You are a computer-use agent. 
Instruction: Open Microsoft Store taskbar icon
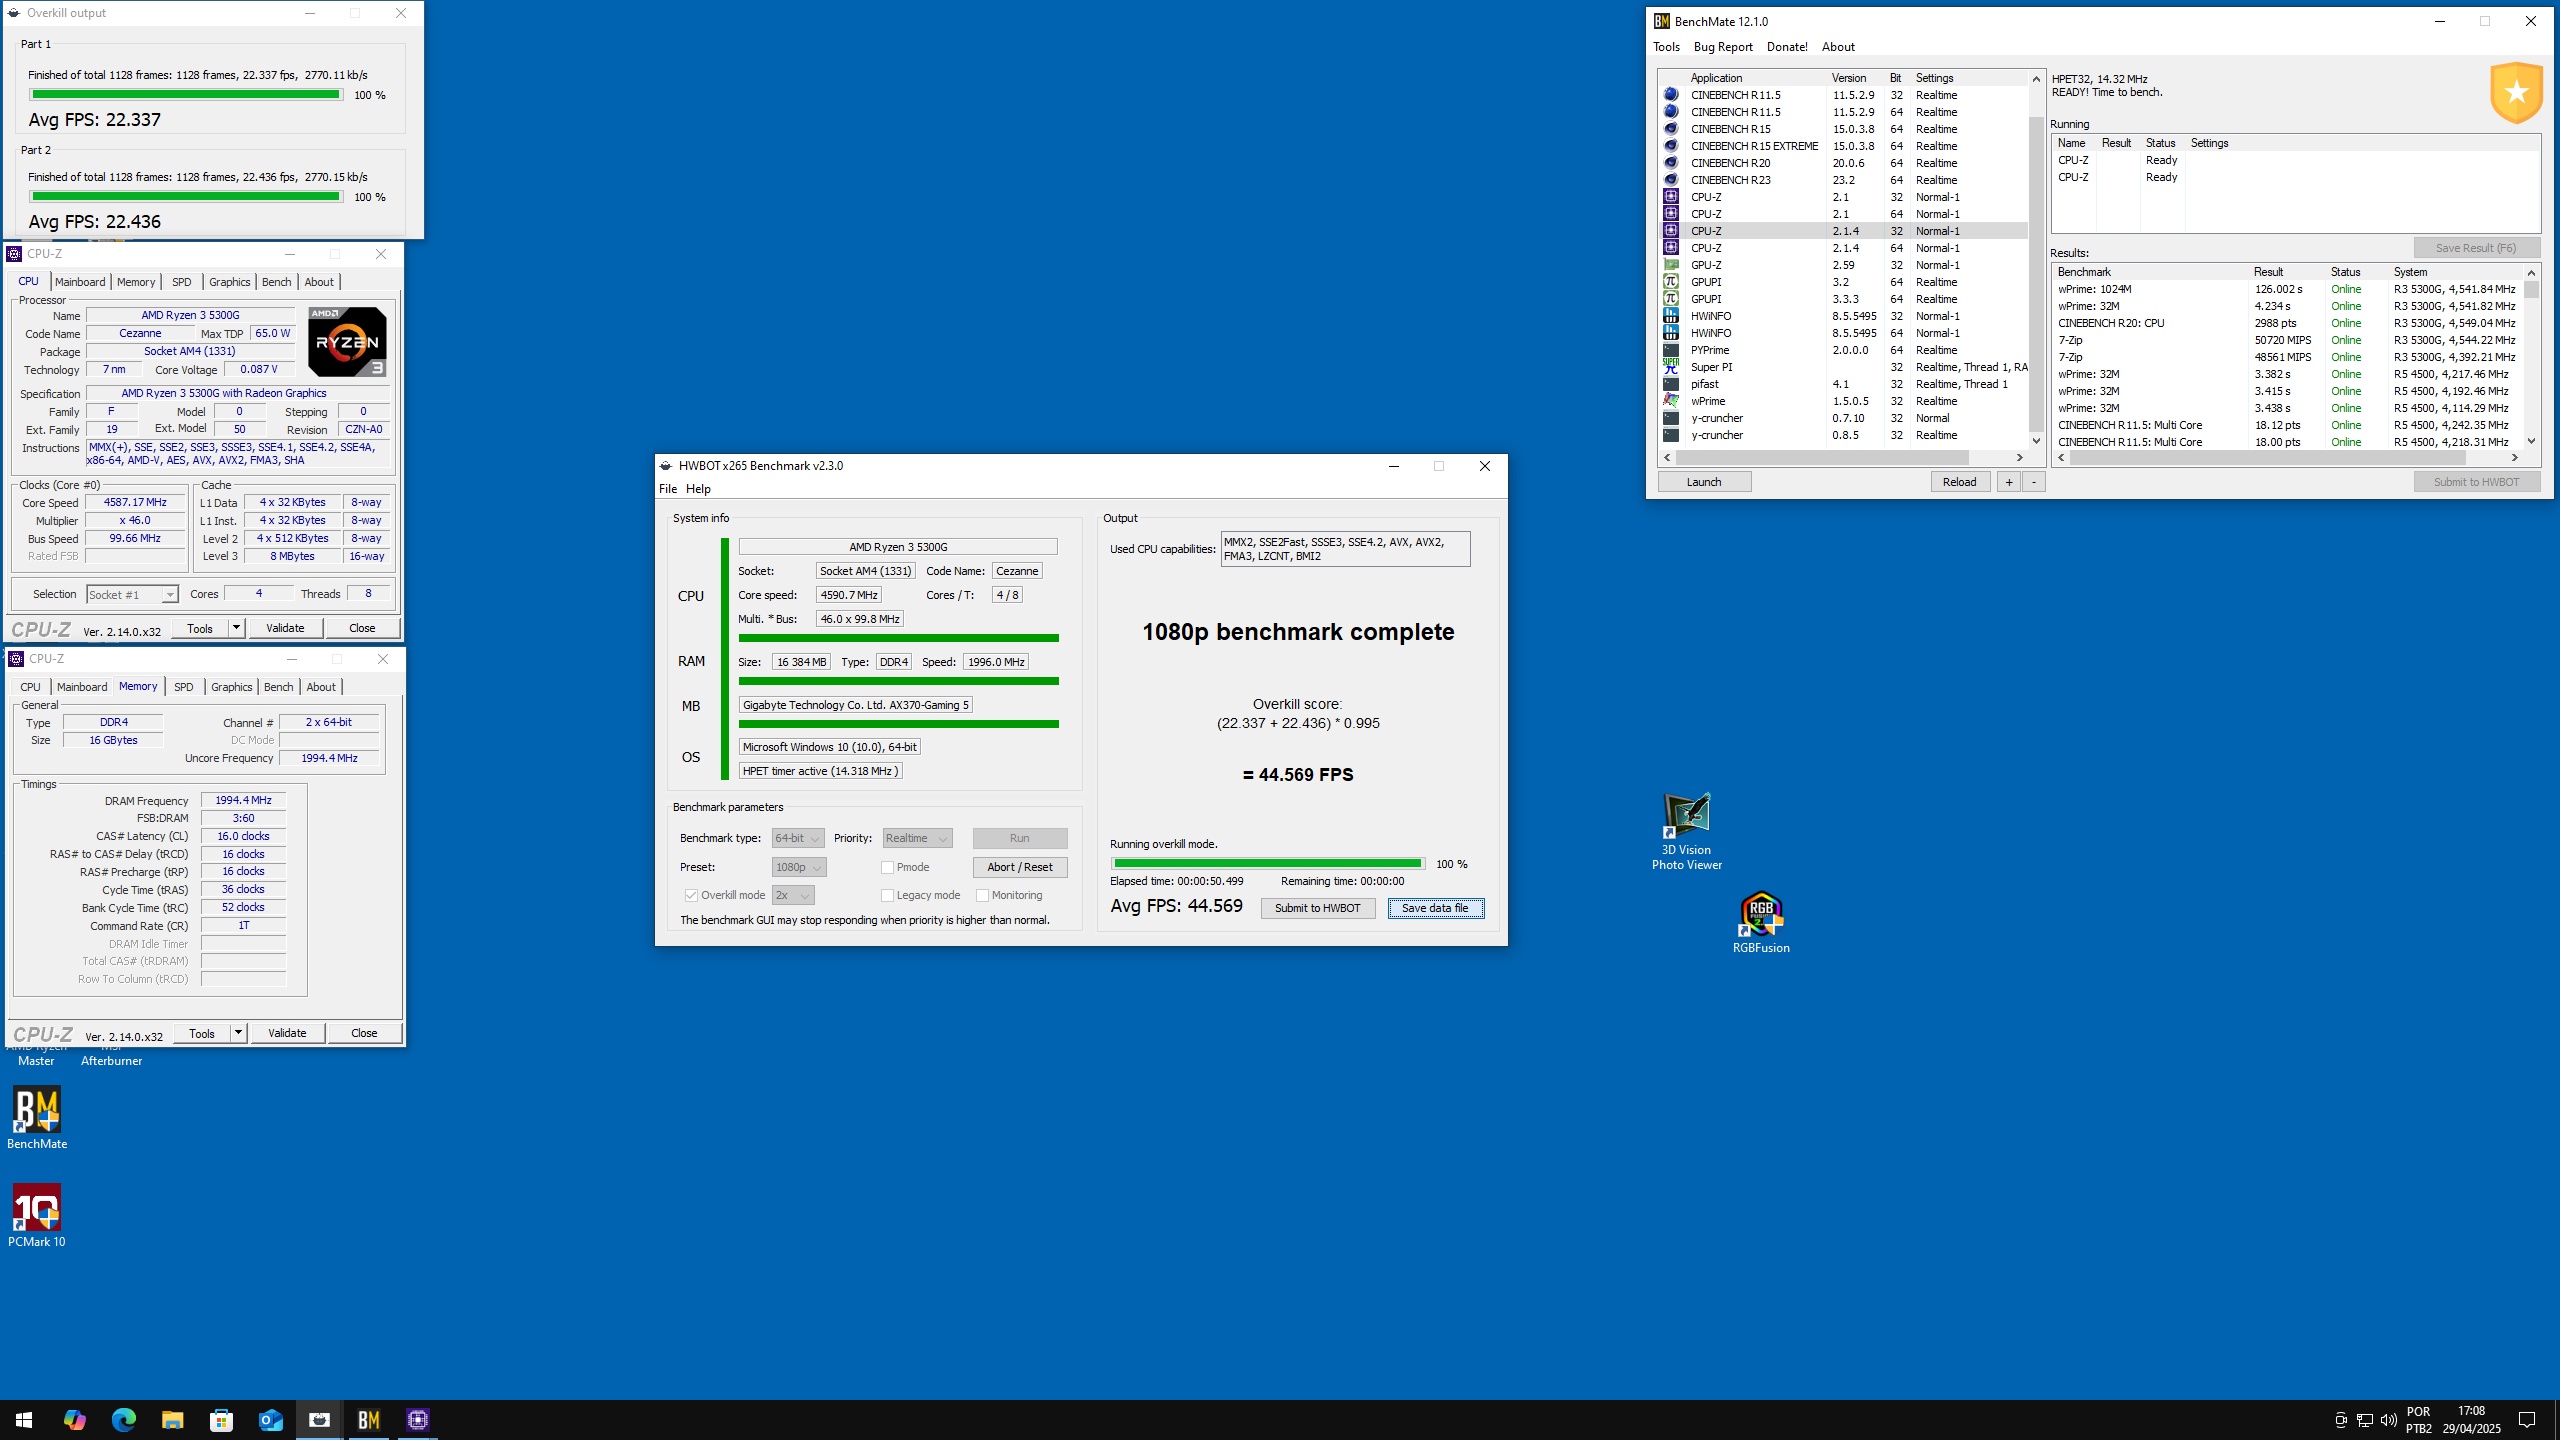point(221,1420)
